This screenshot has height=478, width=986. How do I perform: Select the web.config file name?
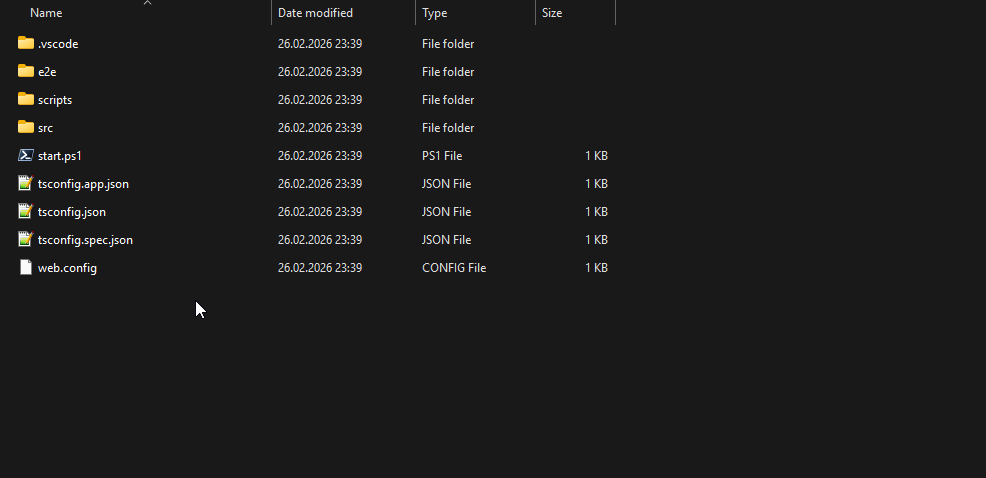[67, 268]
